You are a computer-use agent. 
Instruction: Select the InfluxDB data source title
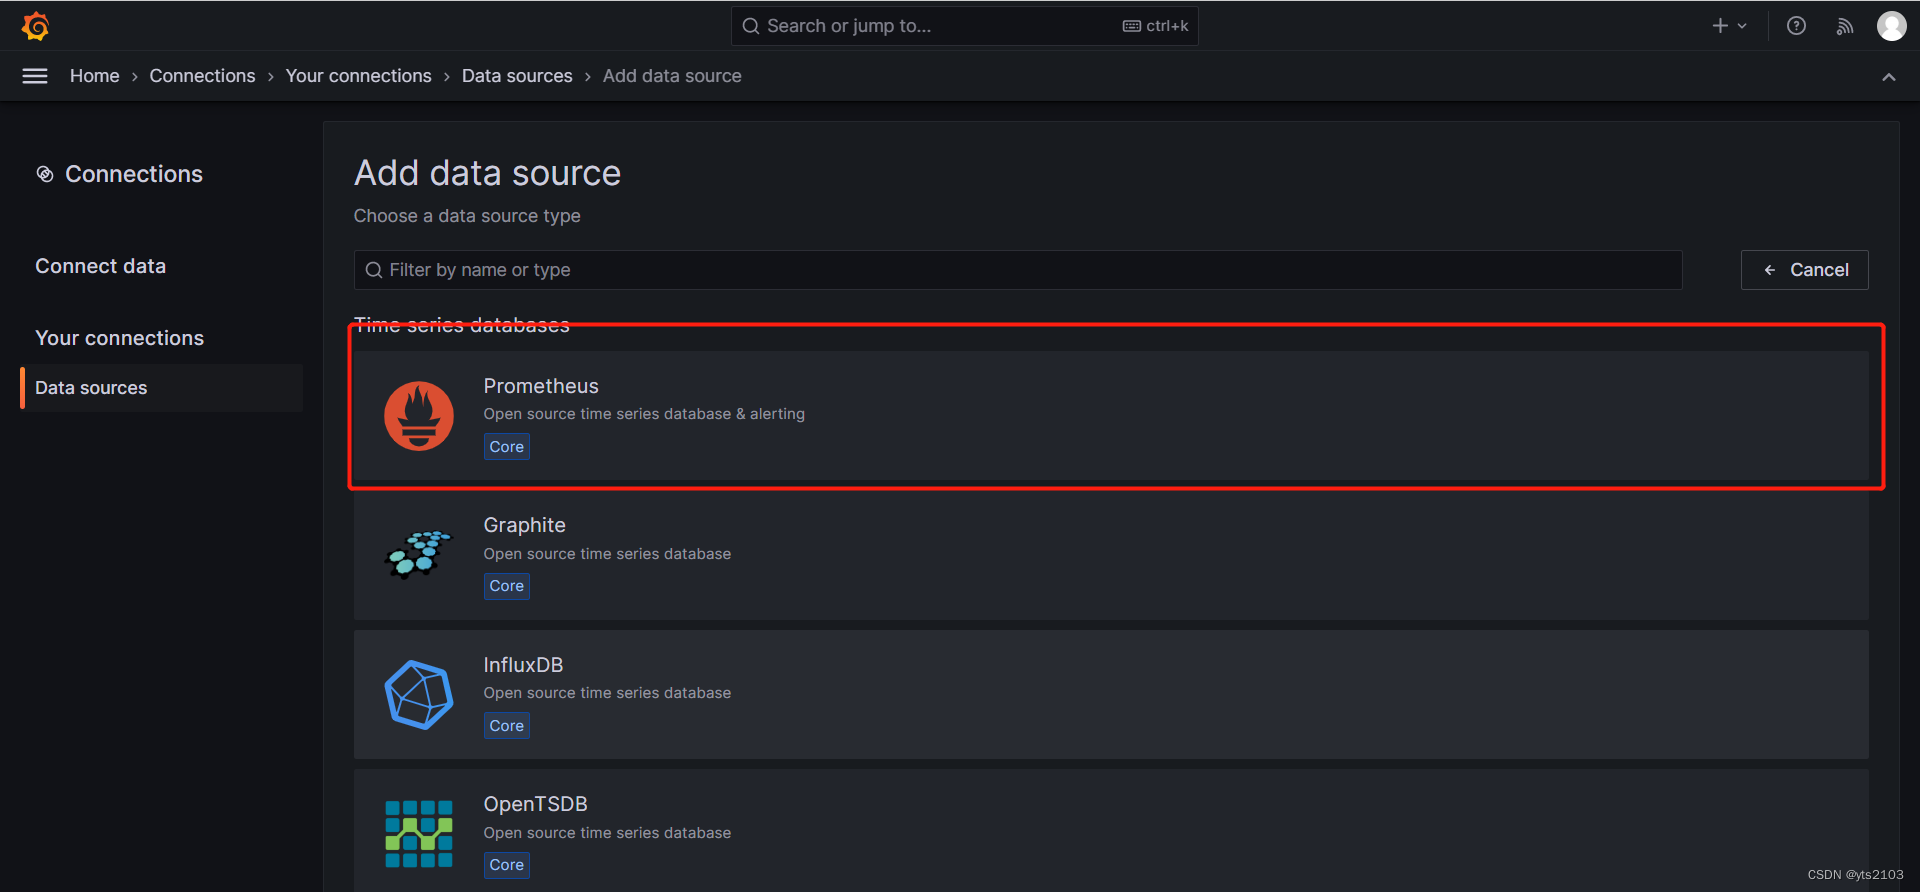pos(523,665)
